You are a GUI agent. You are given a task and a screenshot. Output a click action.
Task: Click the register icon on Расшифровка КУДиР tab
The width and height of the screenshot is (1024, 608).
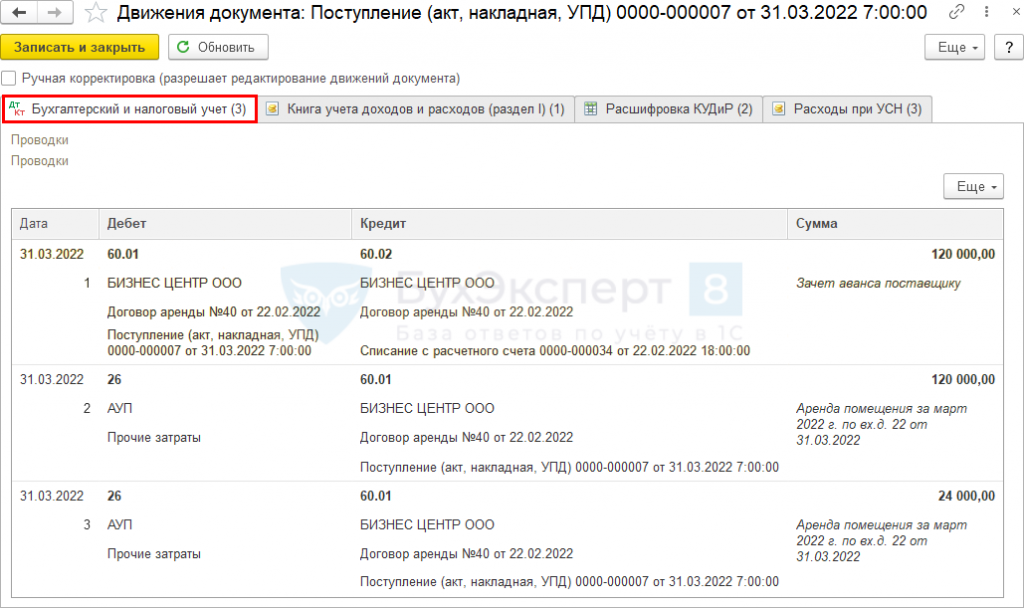(590, 109)
